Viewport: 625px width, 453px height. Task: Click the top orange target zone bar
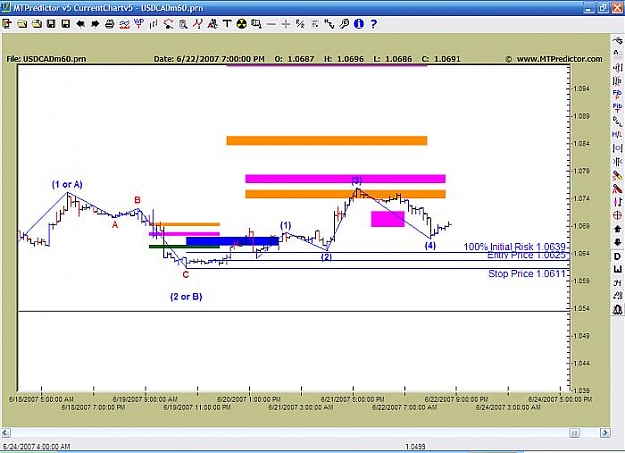327,140
